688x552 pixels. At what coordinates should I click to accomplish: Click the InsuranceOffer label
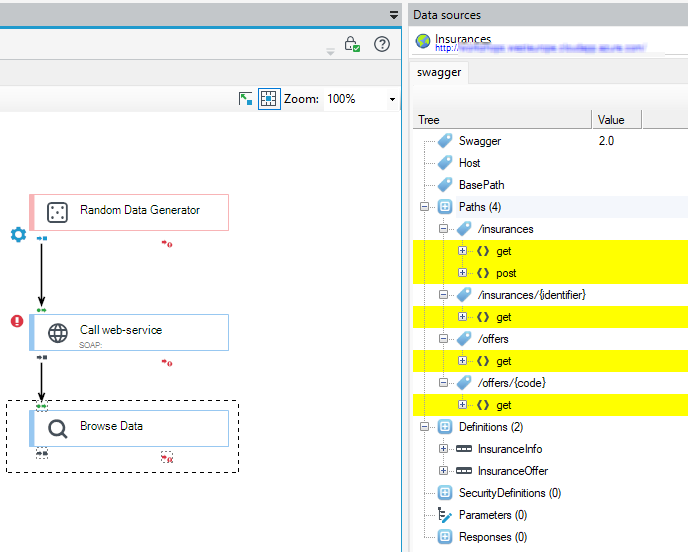click(512, 471)
